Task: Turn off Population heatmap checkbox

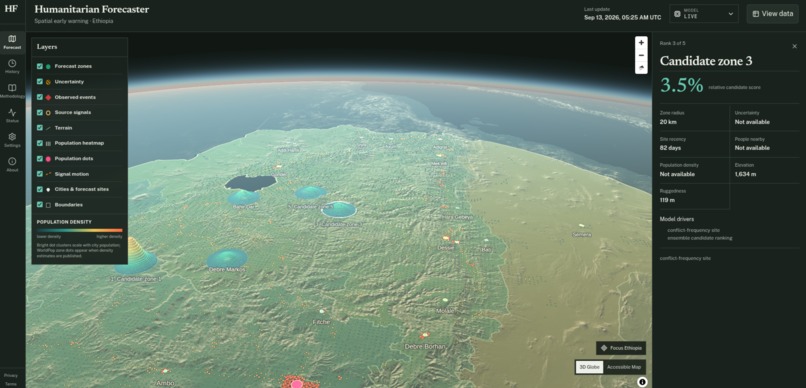Action: coord(40,143)
